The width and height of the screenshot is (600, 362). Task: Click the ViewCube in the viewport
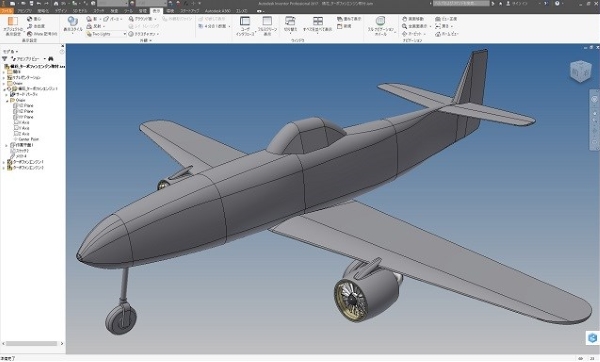coord(580,71)
